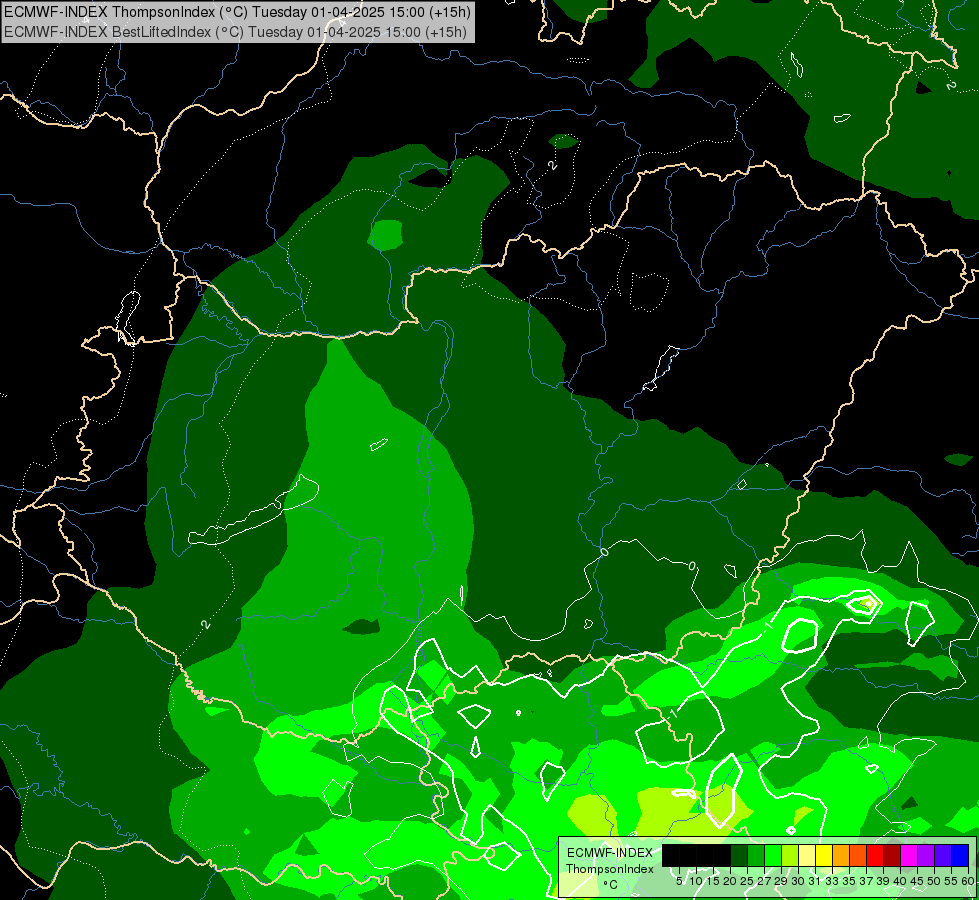The height and width of the screenshot is (900, 979).
Task: Select the magenta 40–45 legend swatch
Action: pyautogui.click(x=909, y=855)
